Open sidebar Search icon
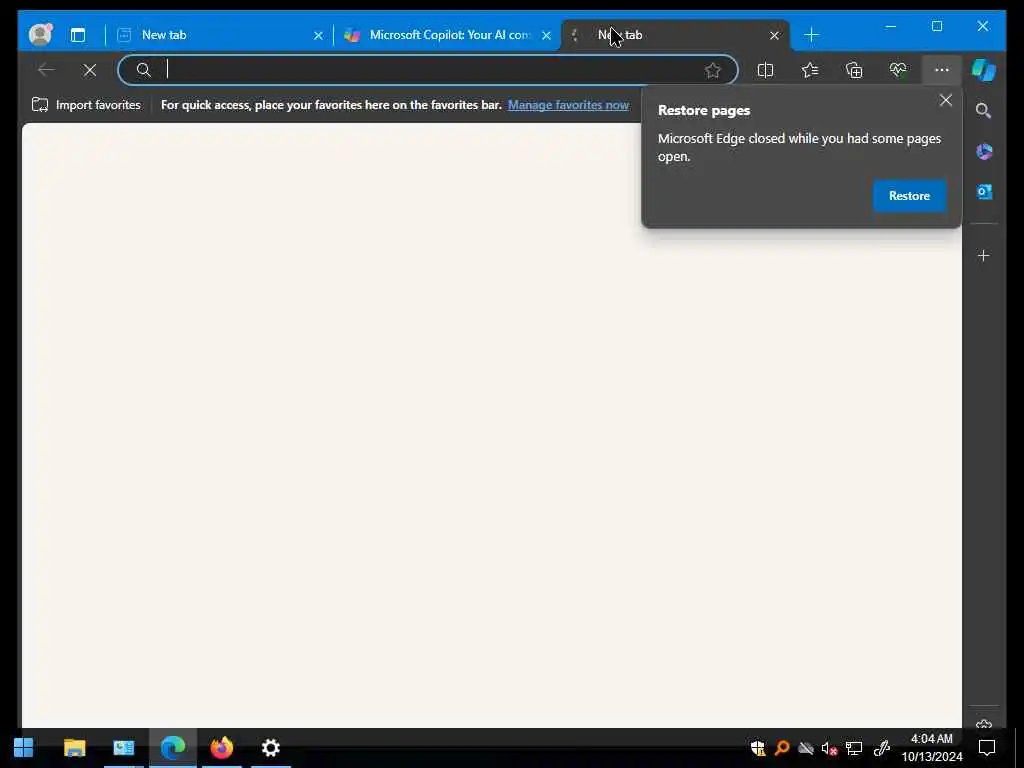The height and width of the screenshot is (768, 1024). (984, 111)
